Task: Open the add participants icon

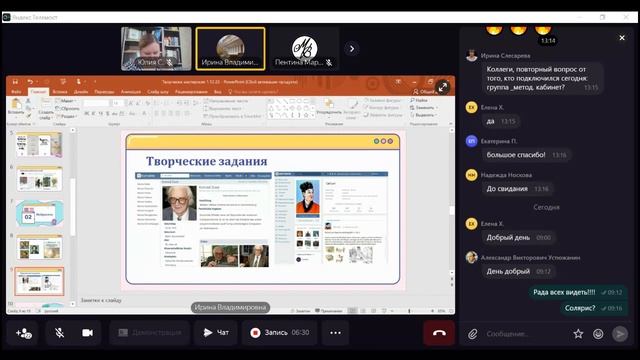Action: click(23, 333)
